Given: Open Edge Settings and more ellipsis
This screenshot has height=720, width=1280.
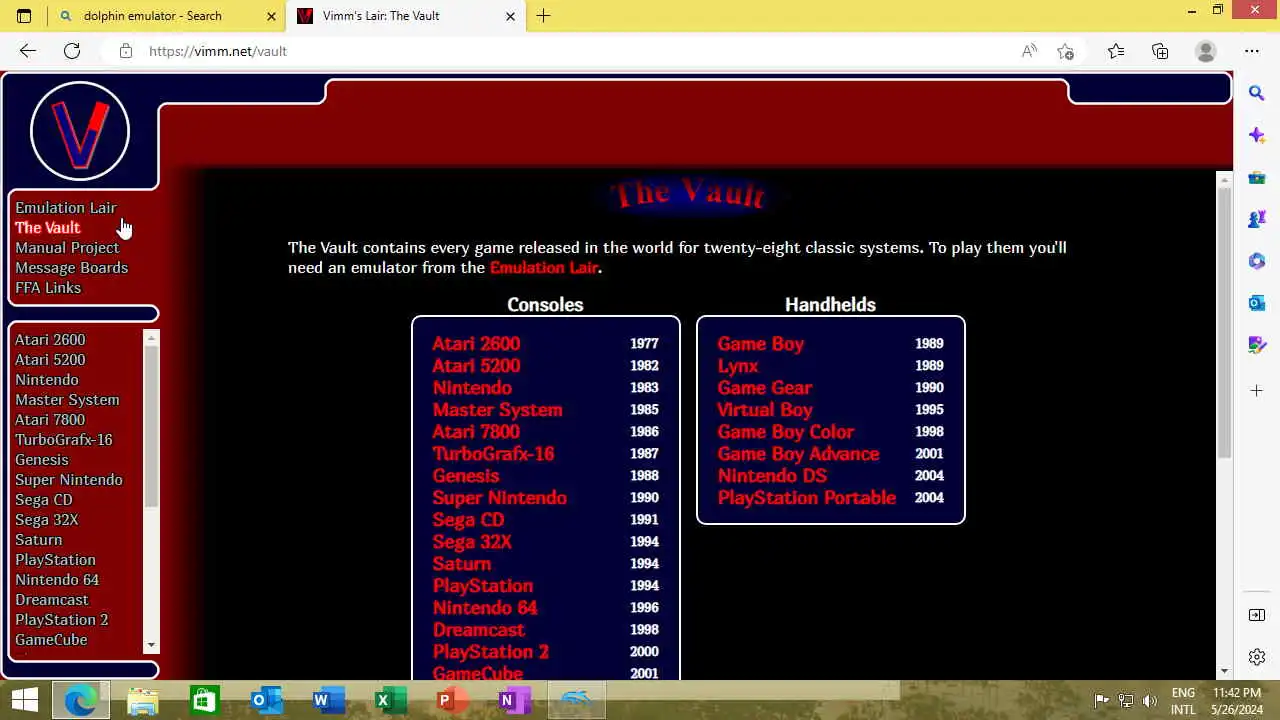Looking at the screenshot, I should [x=1252, y=51].
